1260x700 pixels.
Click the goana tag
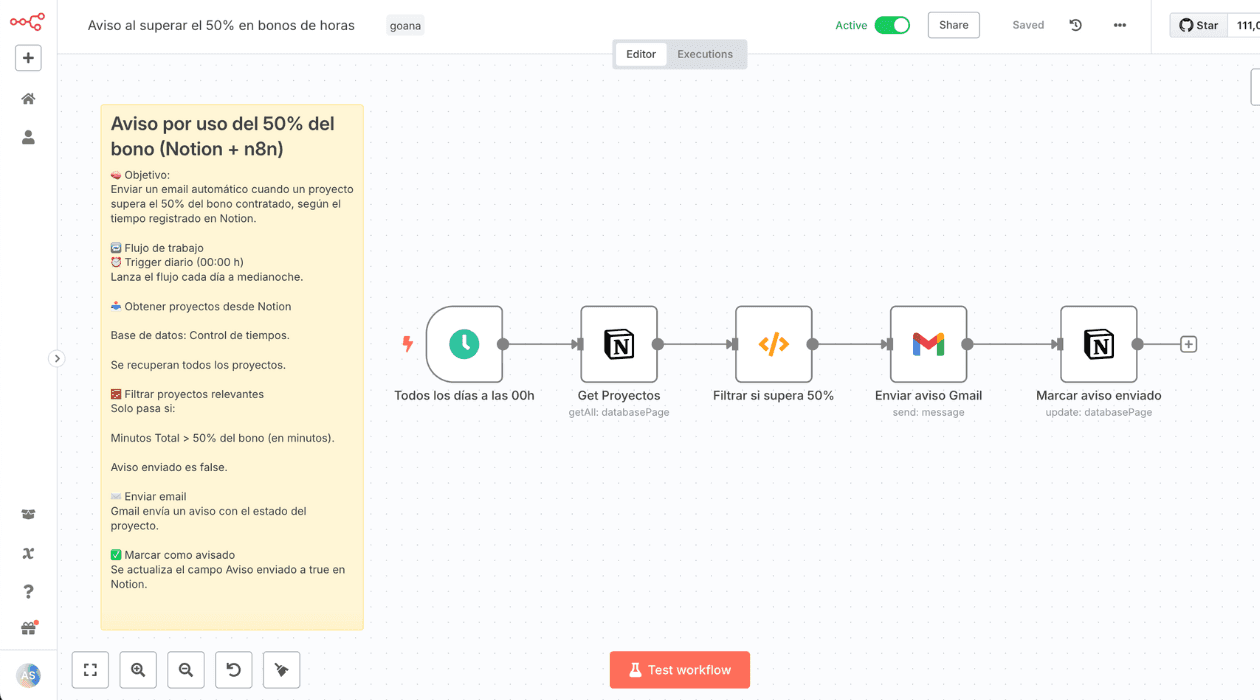405,25
